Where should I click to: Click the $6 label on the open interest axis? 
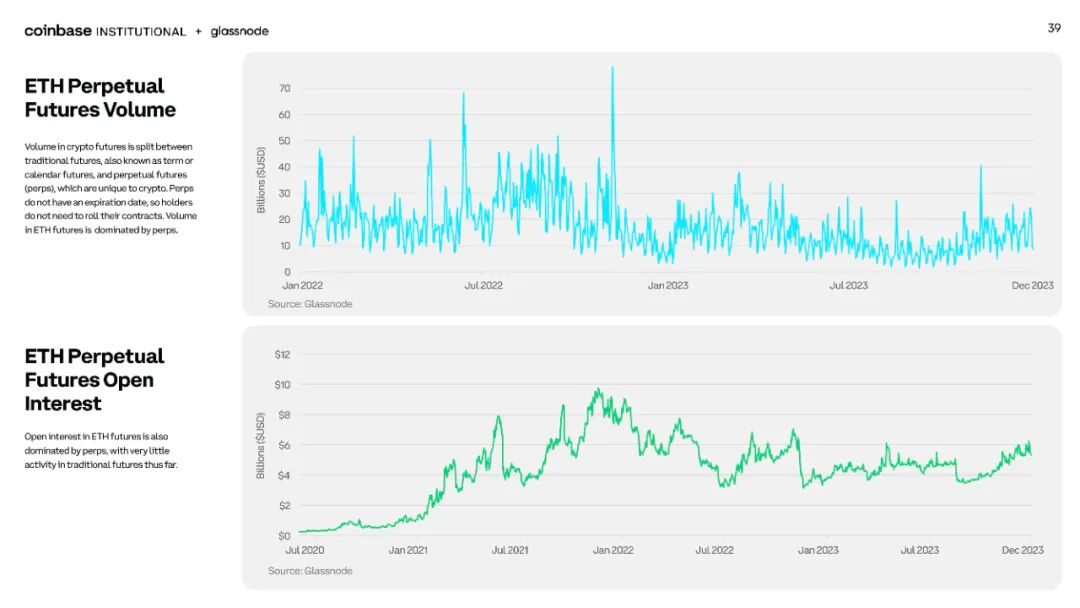coord(284,445)
